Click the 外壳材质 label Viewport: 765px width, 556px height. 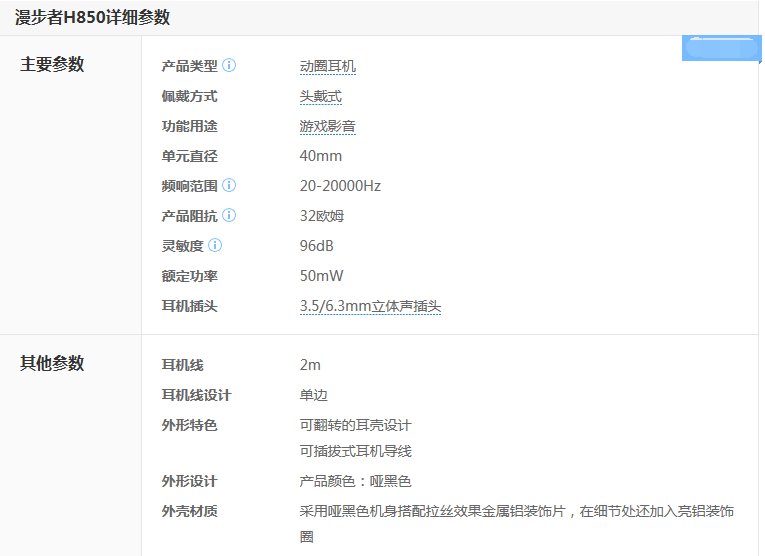pos(189,511)
